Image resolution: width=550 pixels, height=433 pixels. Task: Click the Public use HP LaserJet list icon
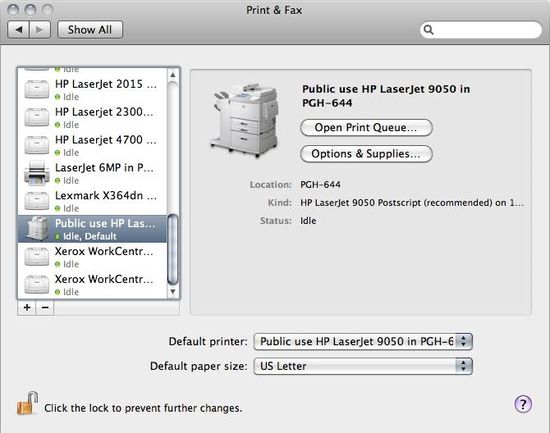click(37, 228)
